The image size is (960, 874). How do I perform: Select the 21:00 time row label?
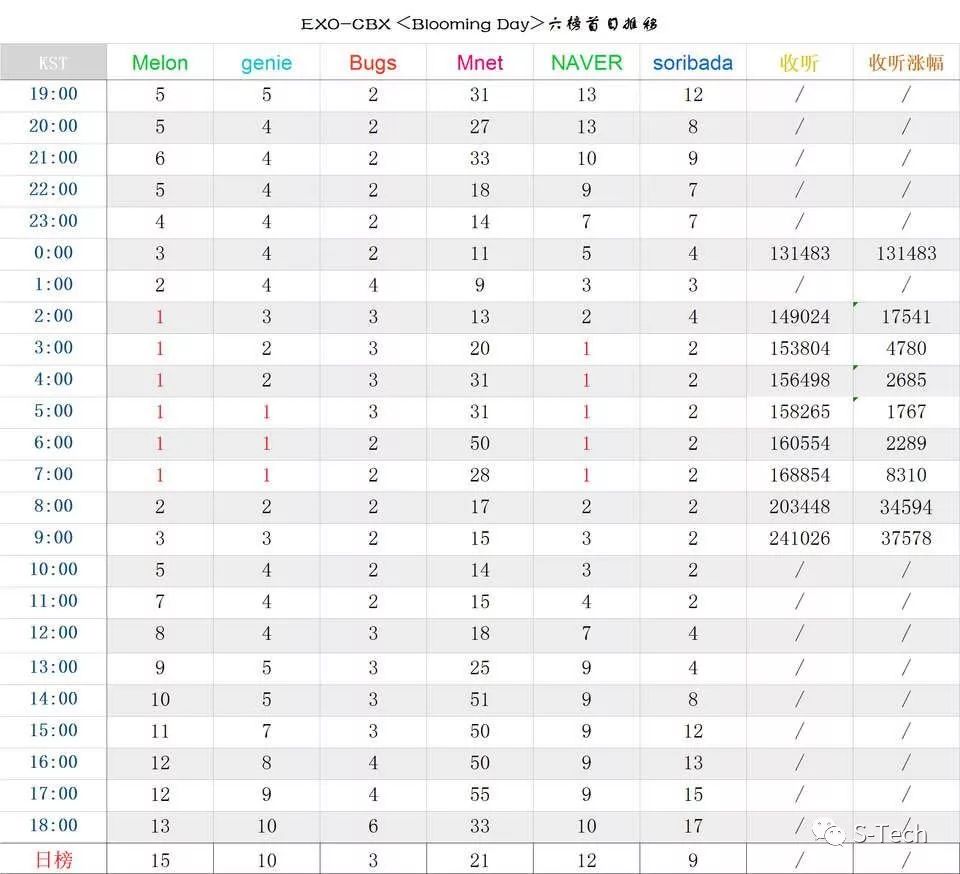click(x=53, y=157)
